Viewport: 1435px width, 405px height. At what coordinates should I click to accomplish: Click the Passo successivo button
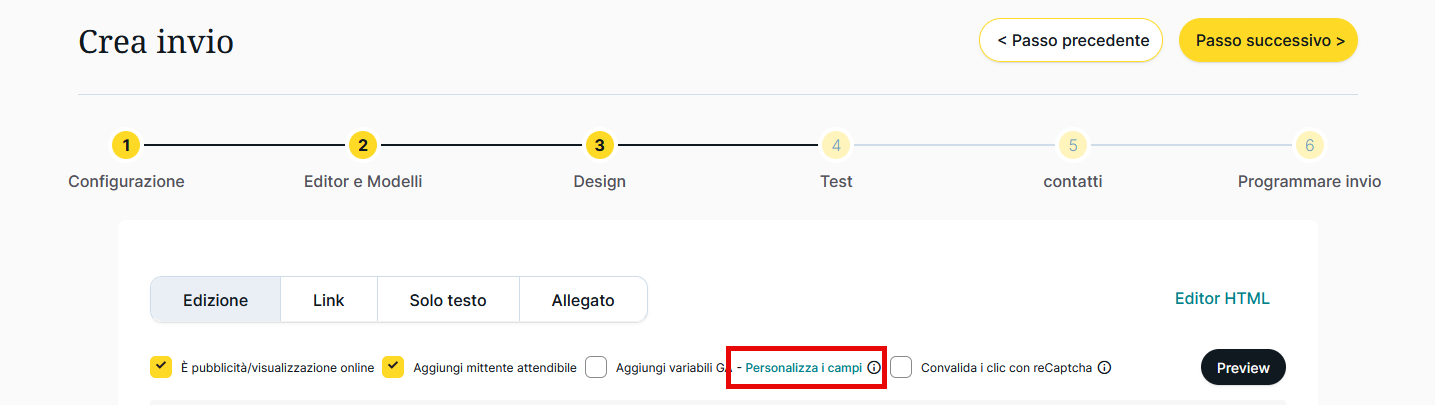click(x=1268, y=41)
